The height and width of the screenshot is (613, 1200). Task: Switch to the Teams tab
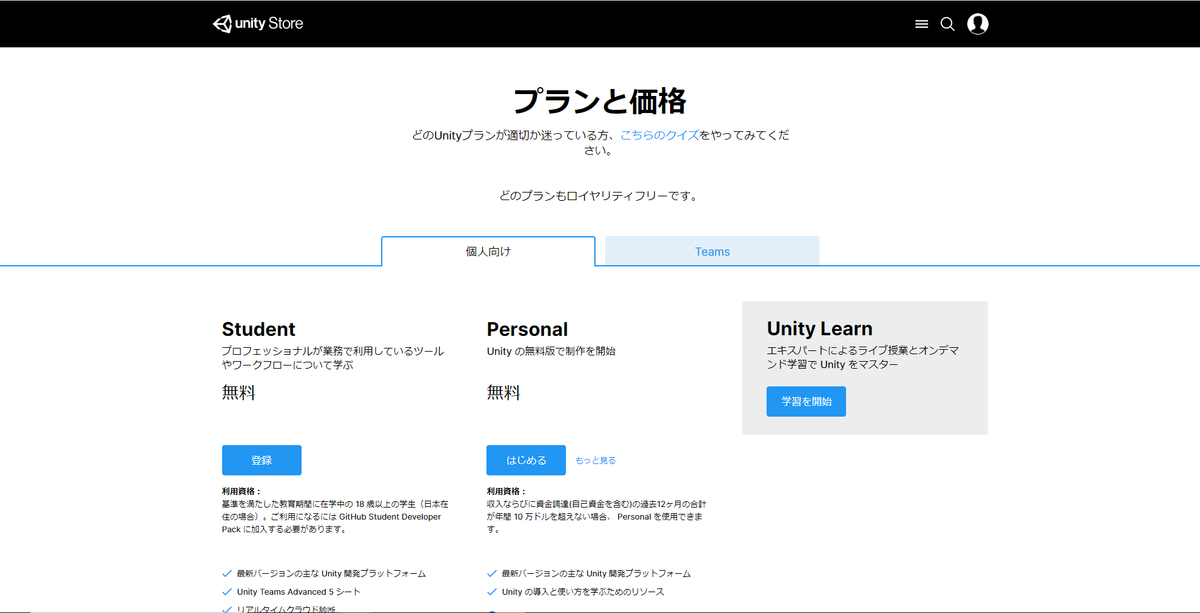pyautogui.click(x=712, y=251)
